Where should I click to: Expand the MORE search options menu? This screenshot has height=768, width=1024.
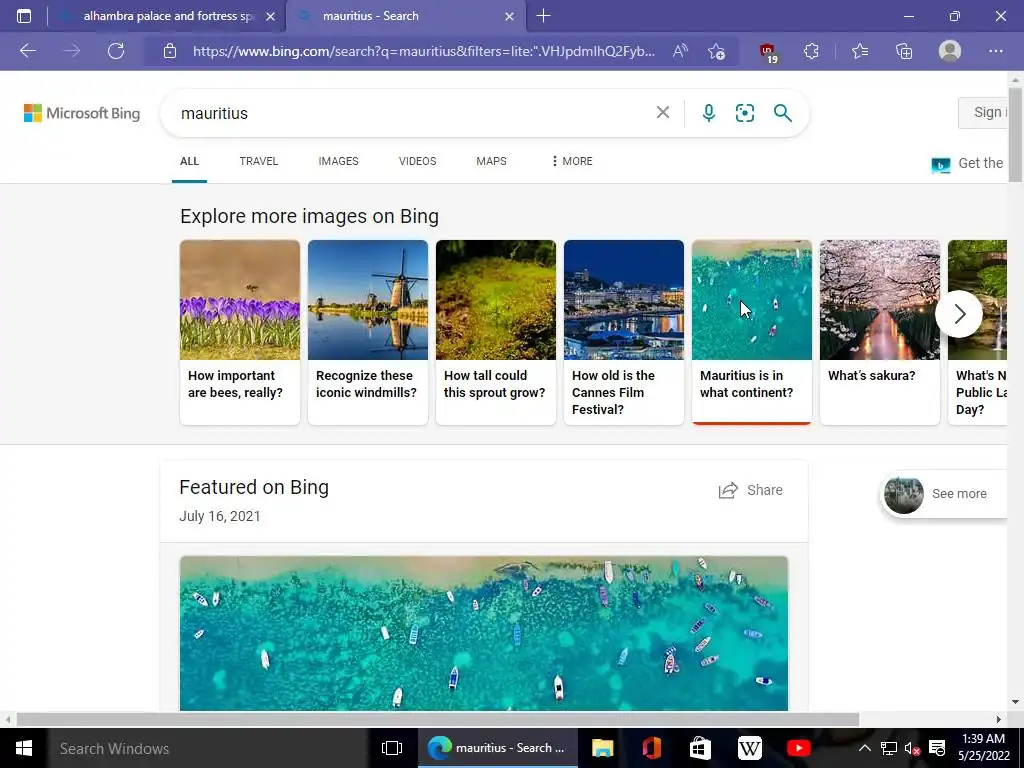(x=572, y=161)
